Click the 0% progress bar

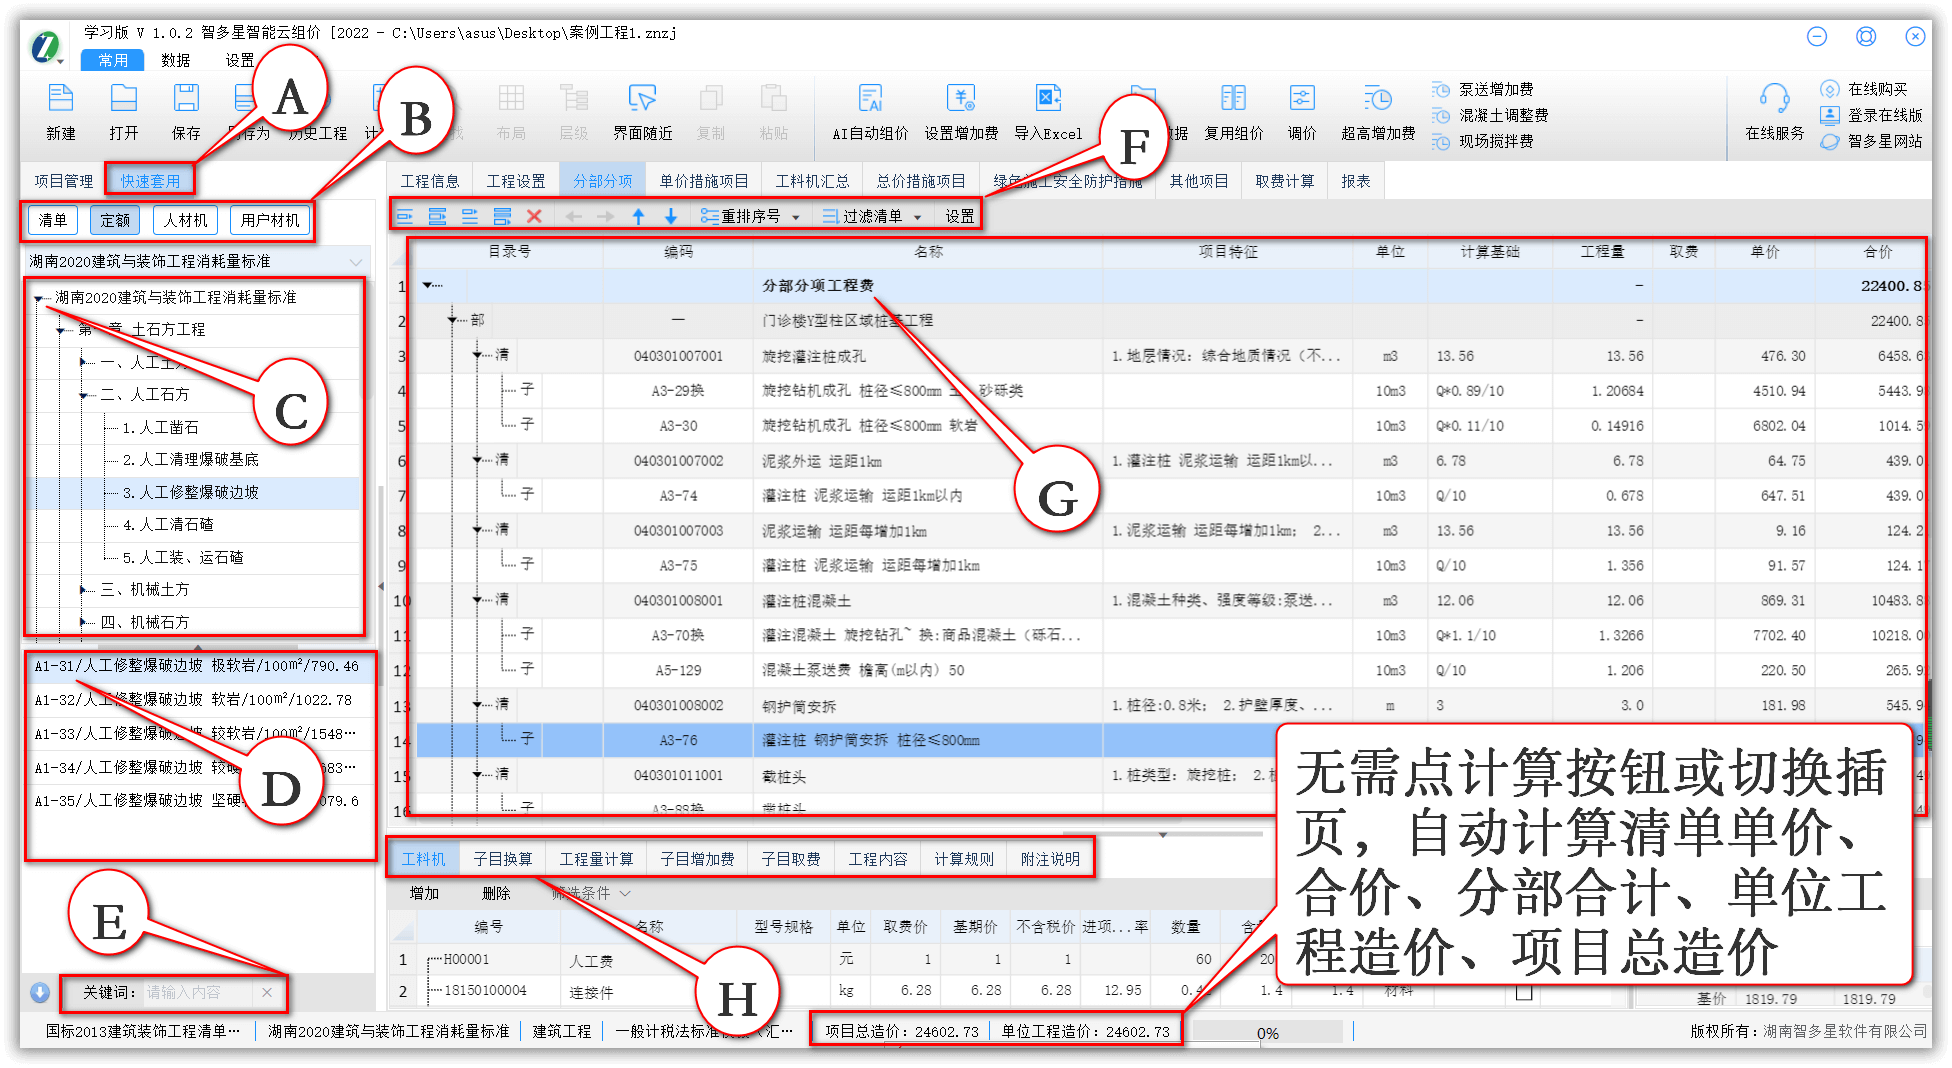click(1268, 1030)
